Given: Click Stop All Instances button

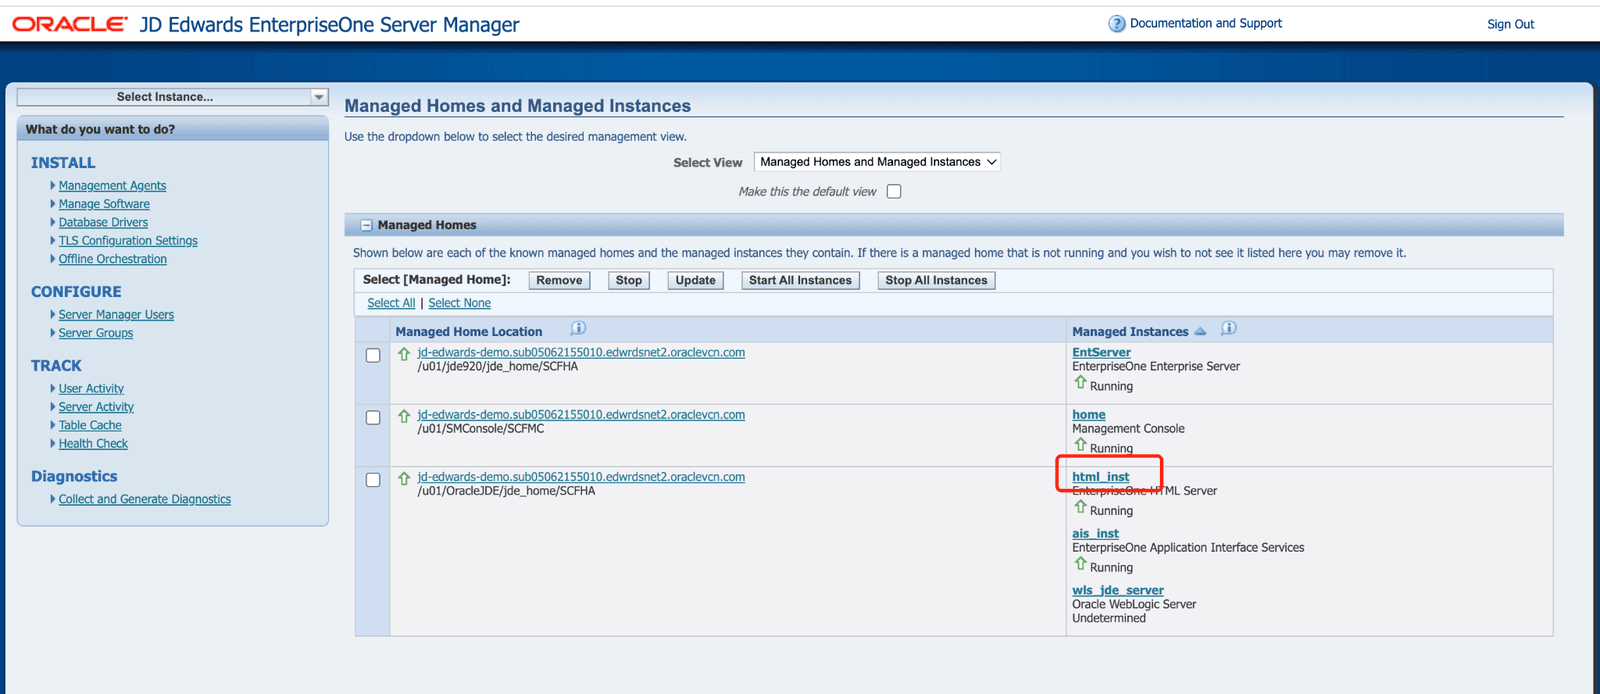Looking at the screenshot, I should tap(936, 280).
